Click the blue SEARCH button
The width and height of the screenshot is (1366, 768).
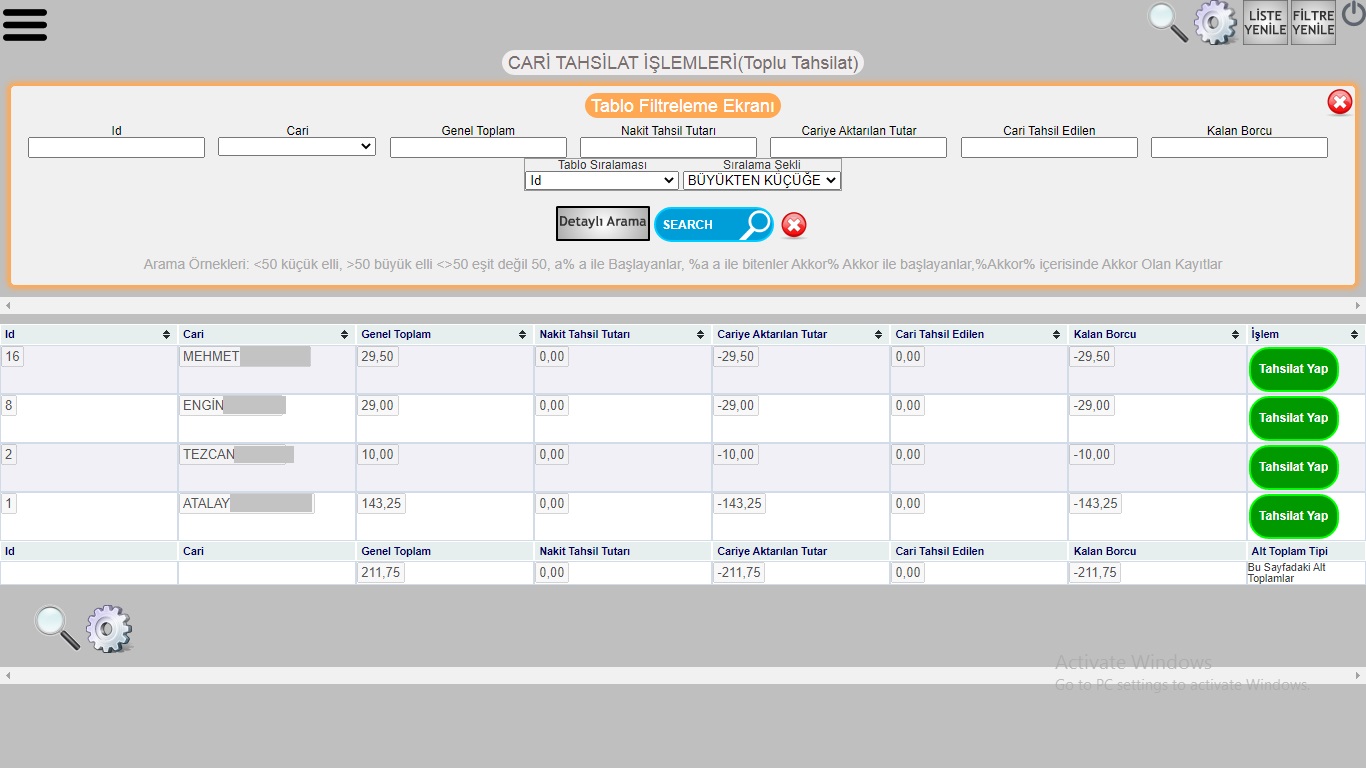pos(714,225)
